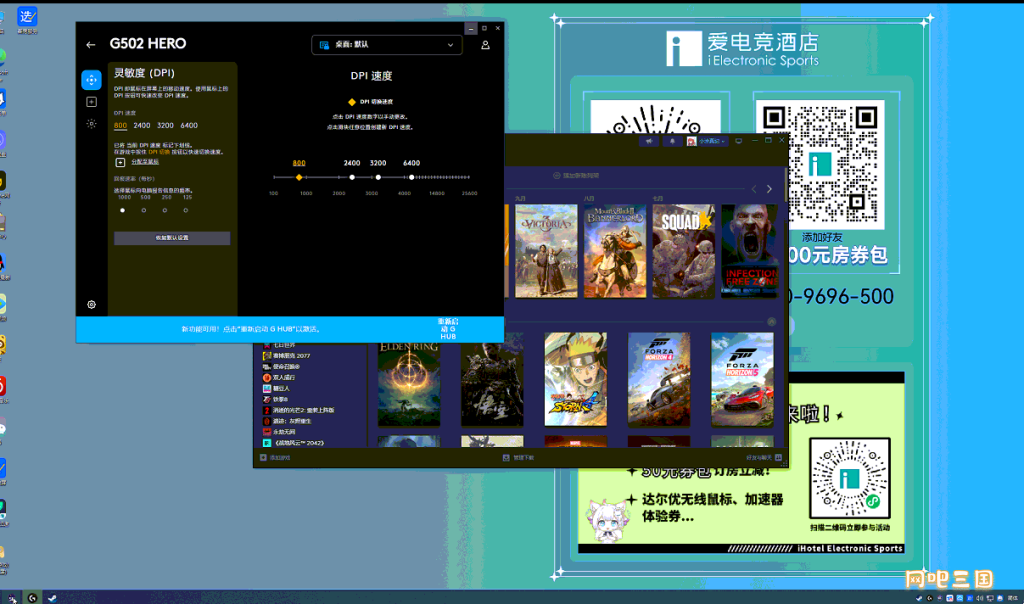Select the game ending in 2042 in Steam list

coord(293,443)
